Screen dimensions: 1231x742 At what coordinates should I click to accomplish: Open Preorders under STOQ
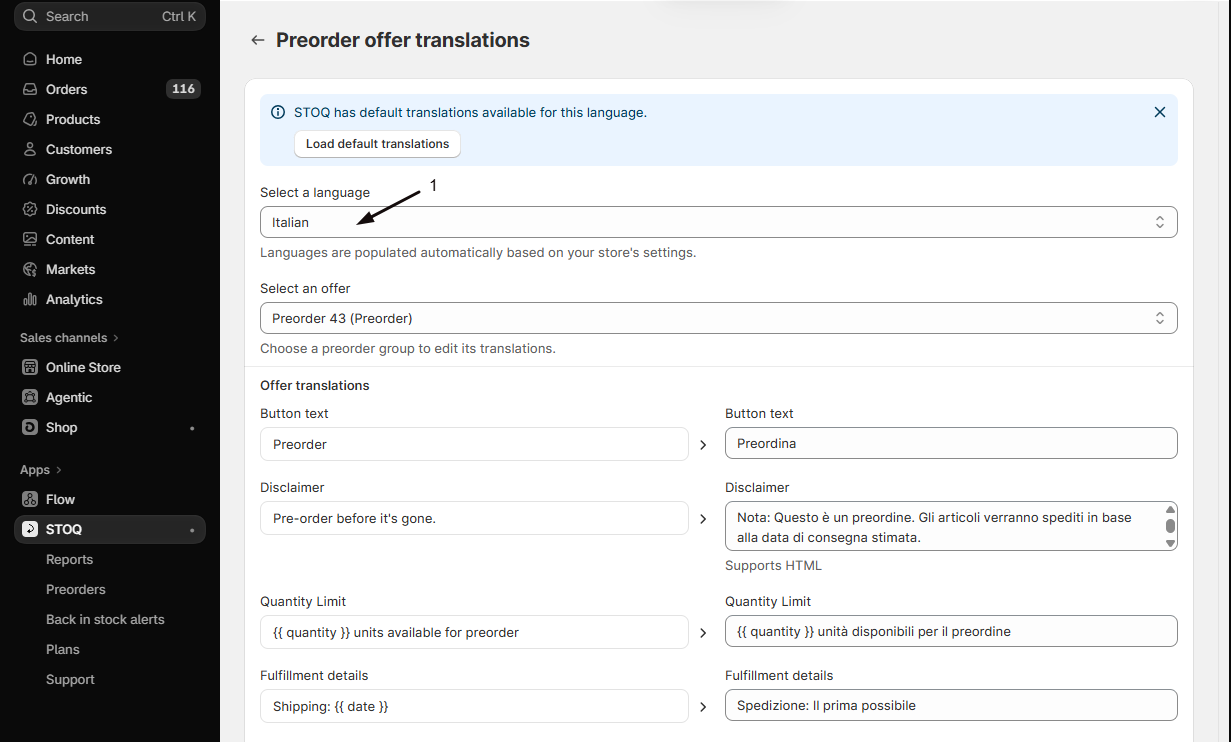(76, 589)
